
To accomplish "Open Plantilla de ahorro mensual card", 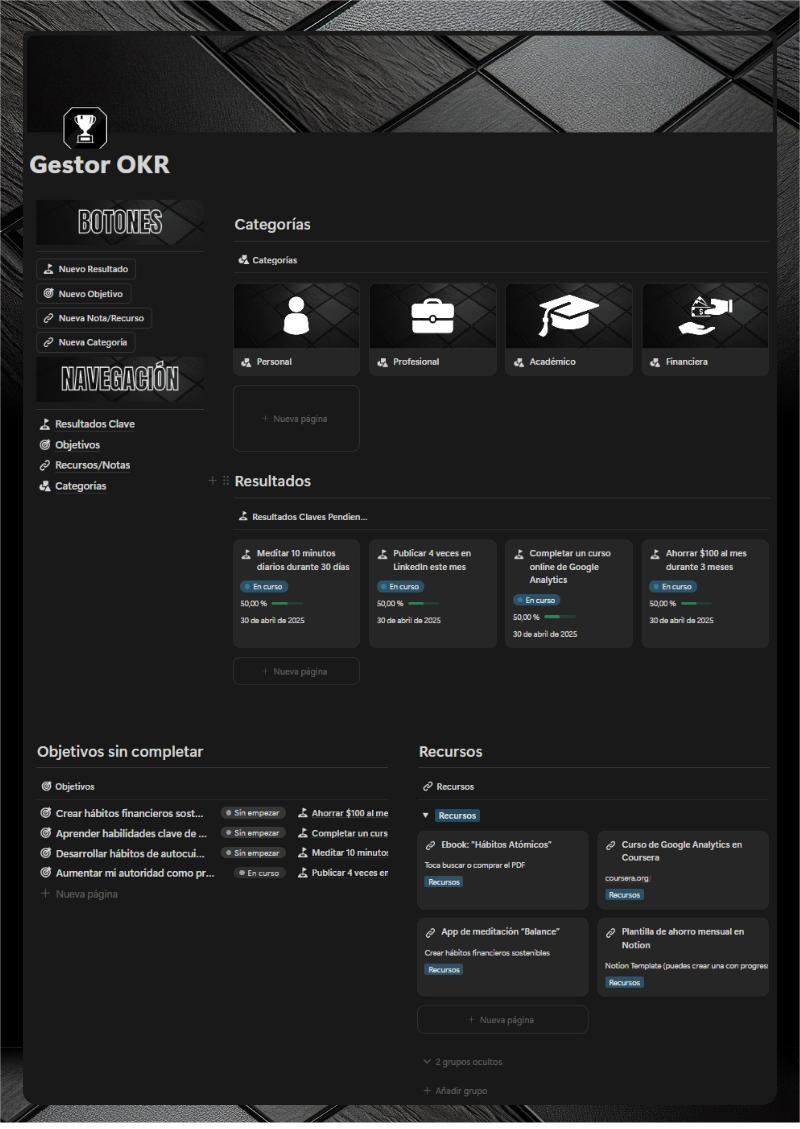I will point(683,957).
